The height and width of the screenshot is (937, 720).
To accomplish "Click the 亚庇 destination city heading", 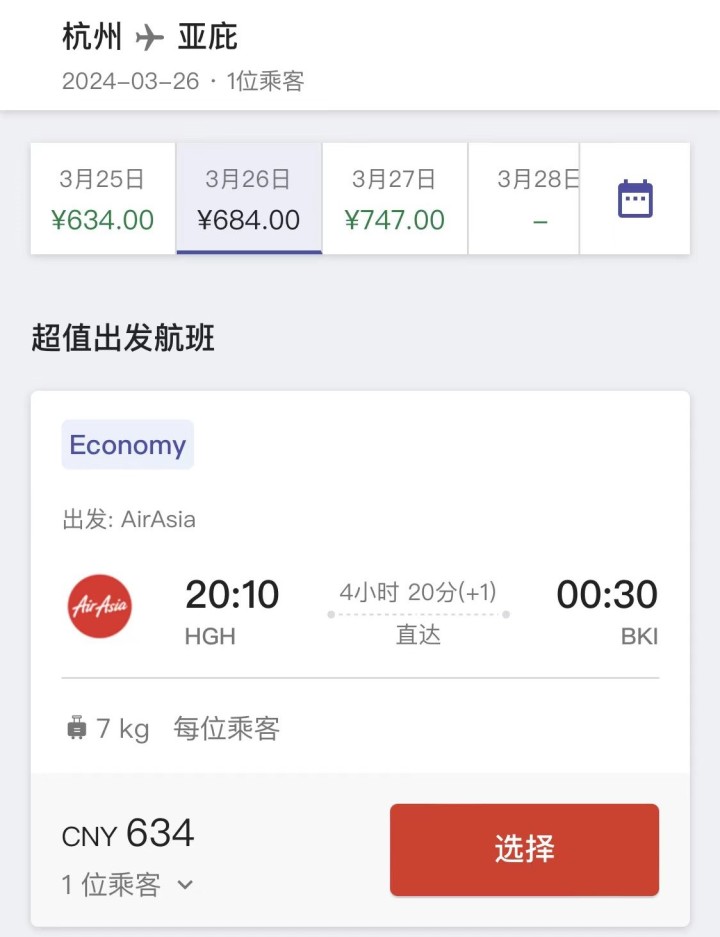I will pos(207,36).
